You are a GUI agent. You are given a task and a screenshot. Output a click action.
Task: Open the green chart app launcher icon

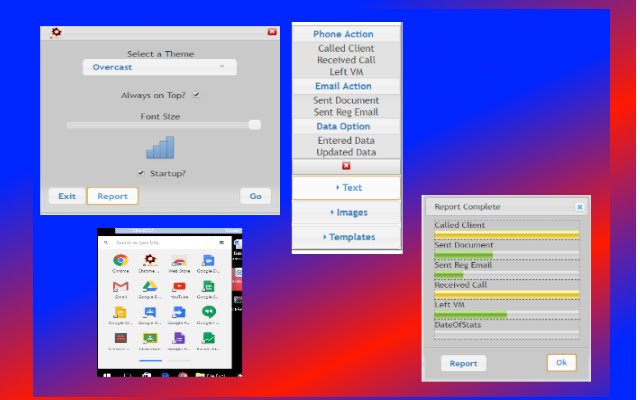[208, 338]
